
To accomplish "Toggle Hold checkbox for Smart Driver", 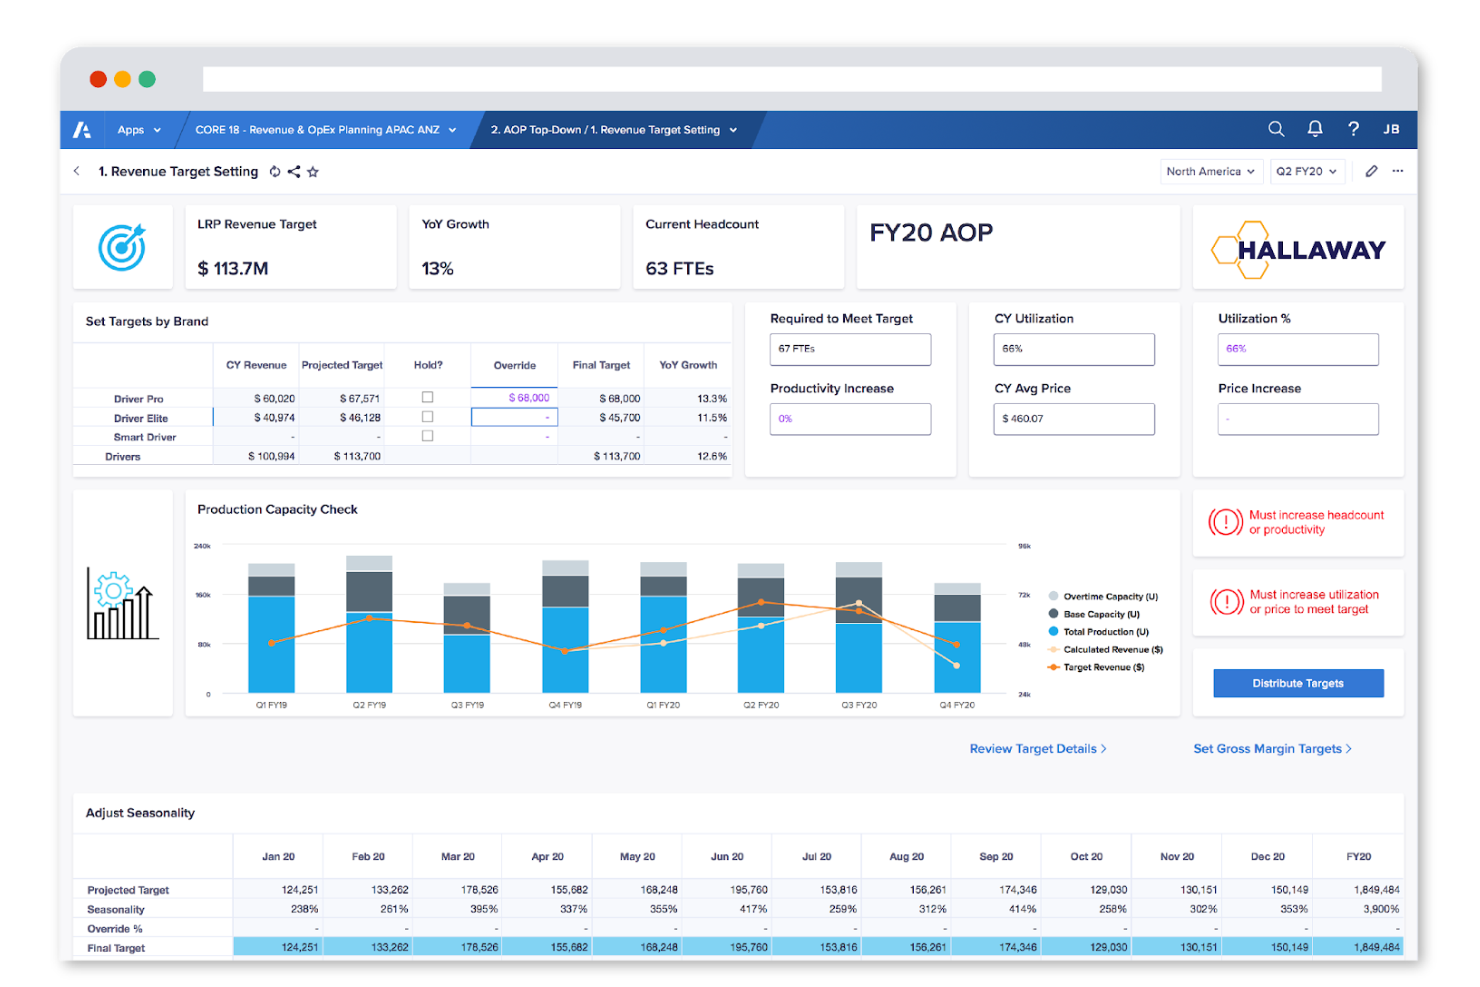I will (427, 435).
